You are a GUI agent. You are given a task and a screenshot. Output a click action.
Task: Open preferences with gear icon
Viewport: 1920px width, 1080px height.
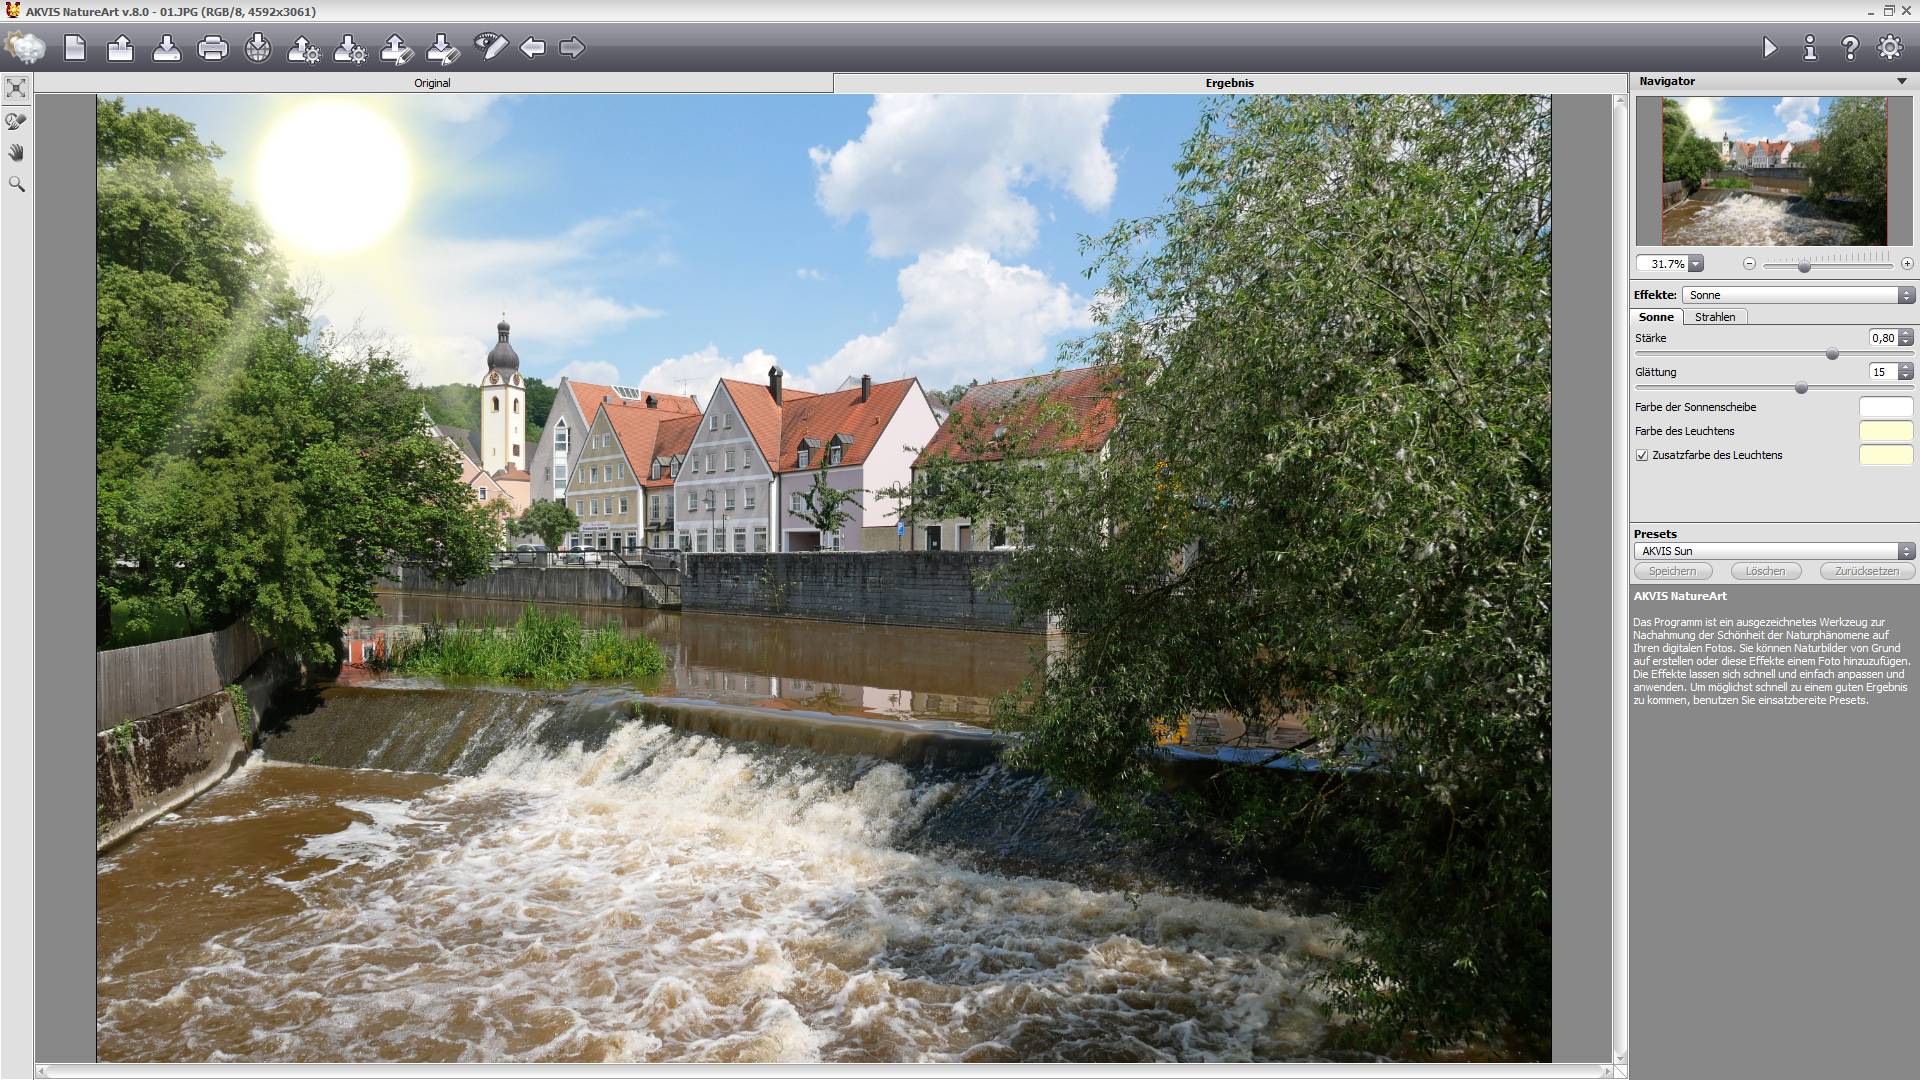coord(1890,47)
